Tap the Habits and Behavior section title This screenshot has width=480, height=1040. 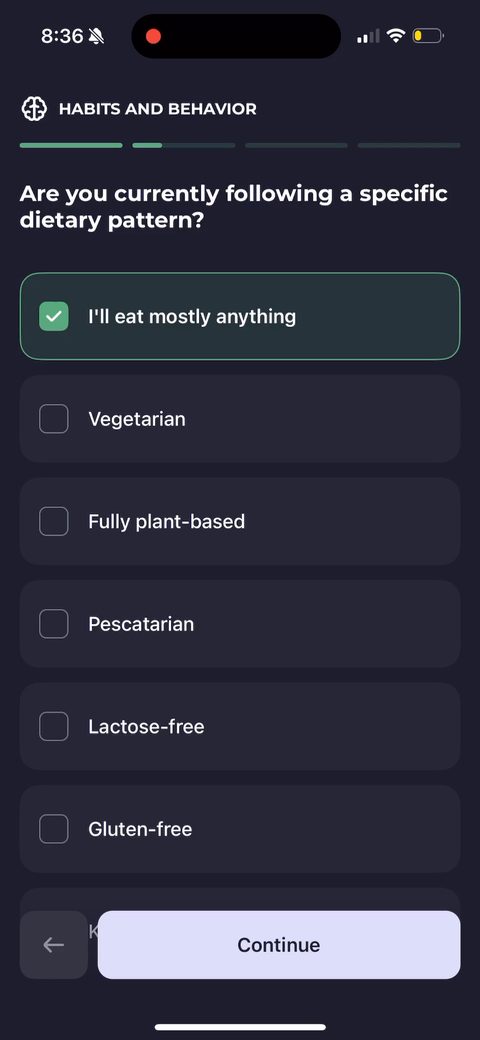pyautogui.click(x=158, y=109)
